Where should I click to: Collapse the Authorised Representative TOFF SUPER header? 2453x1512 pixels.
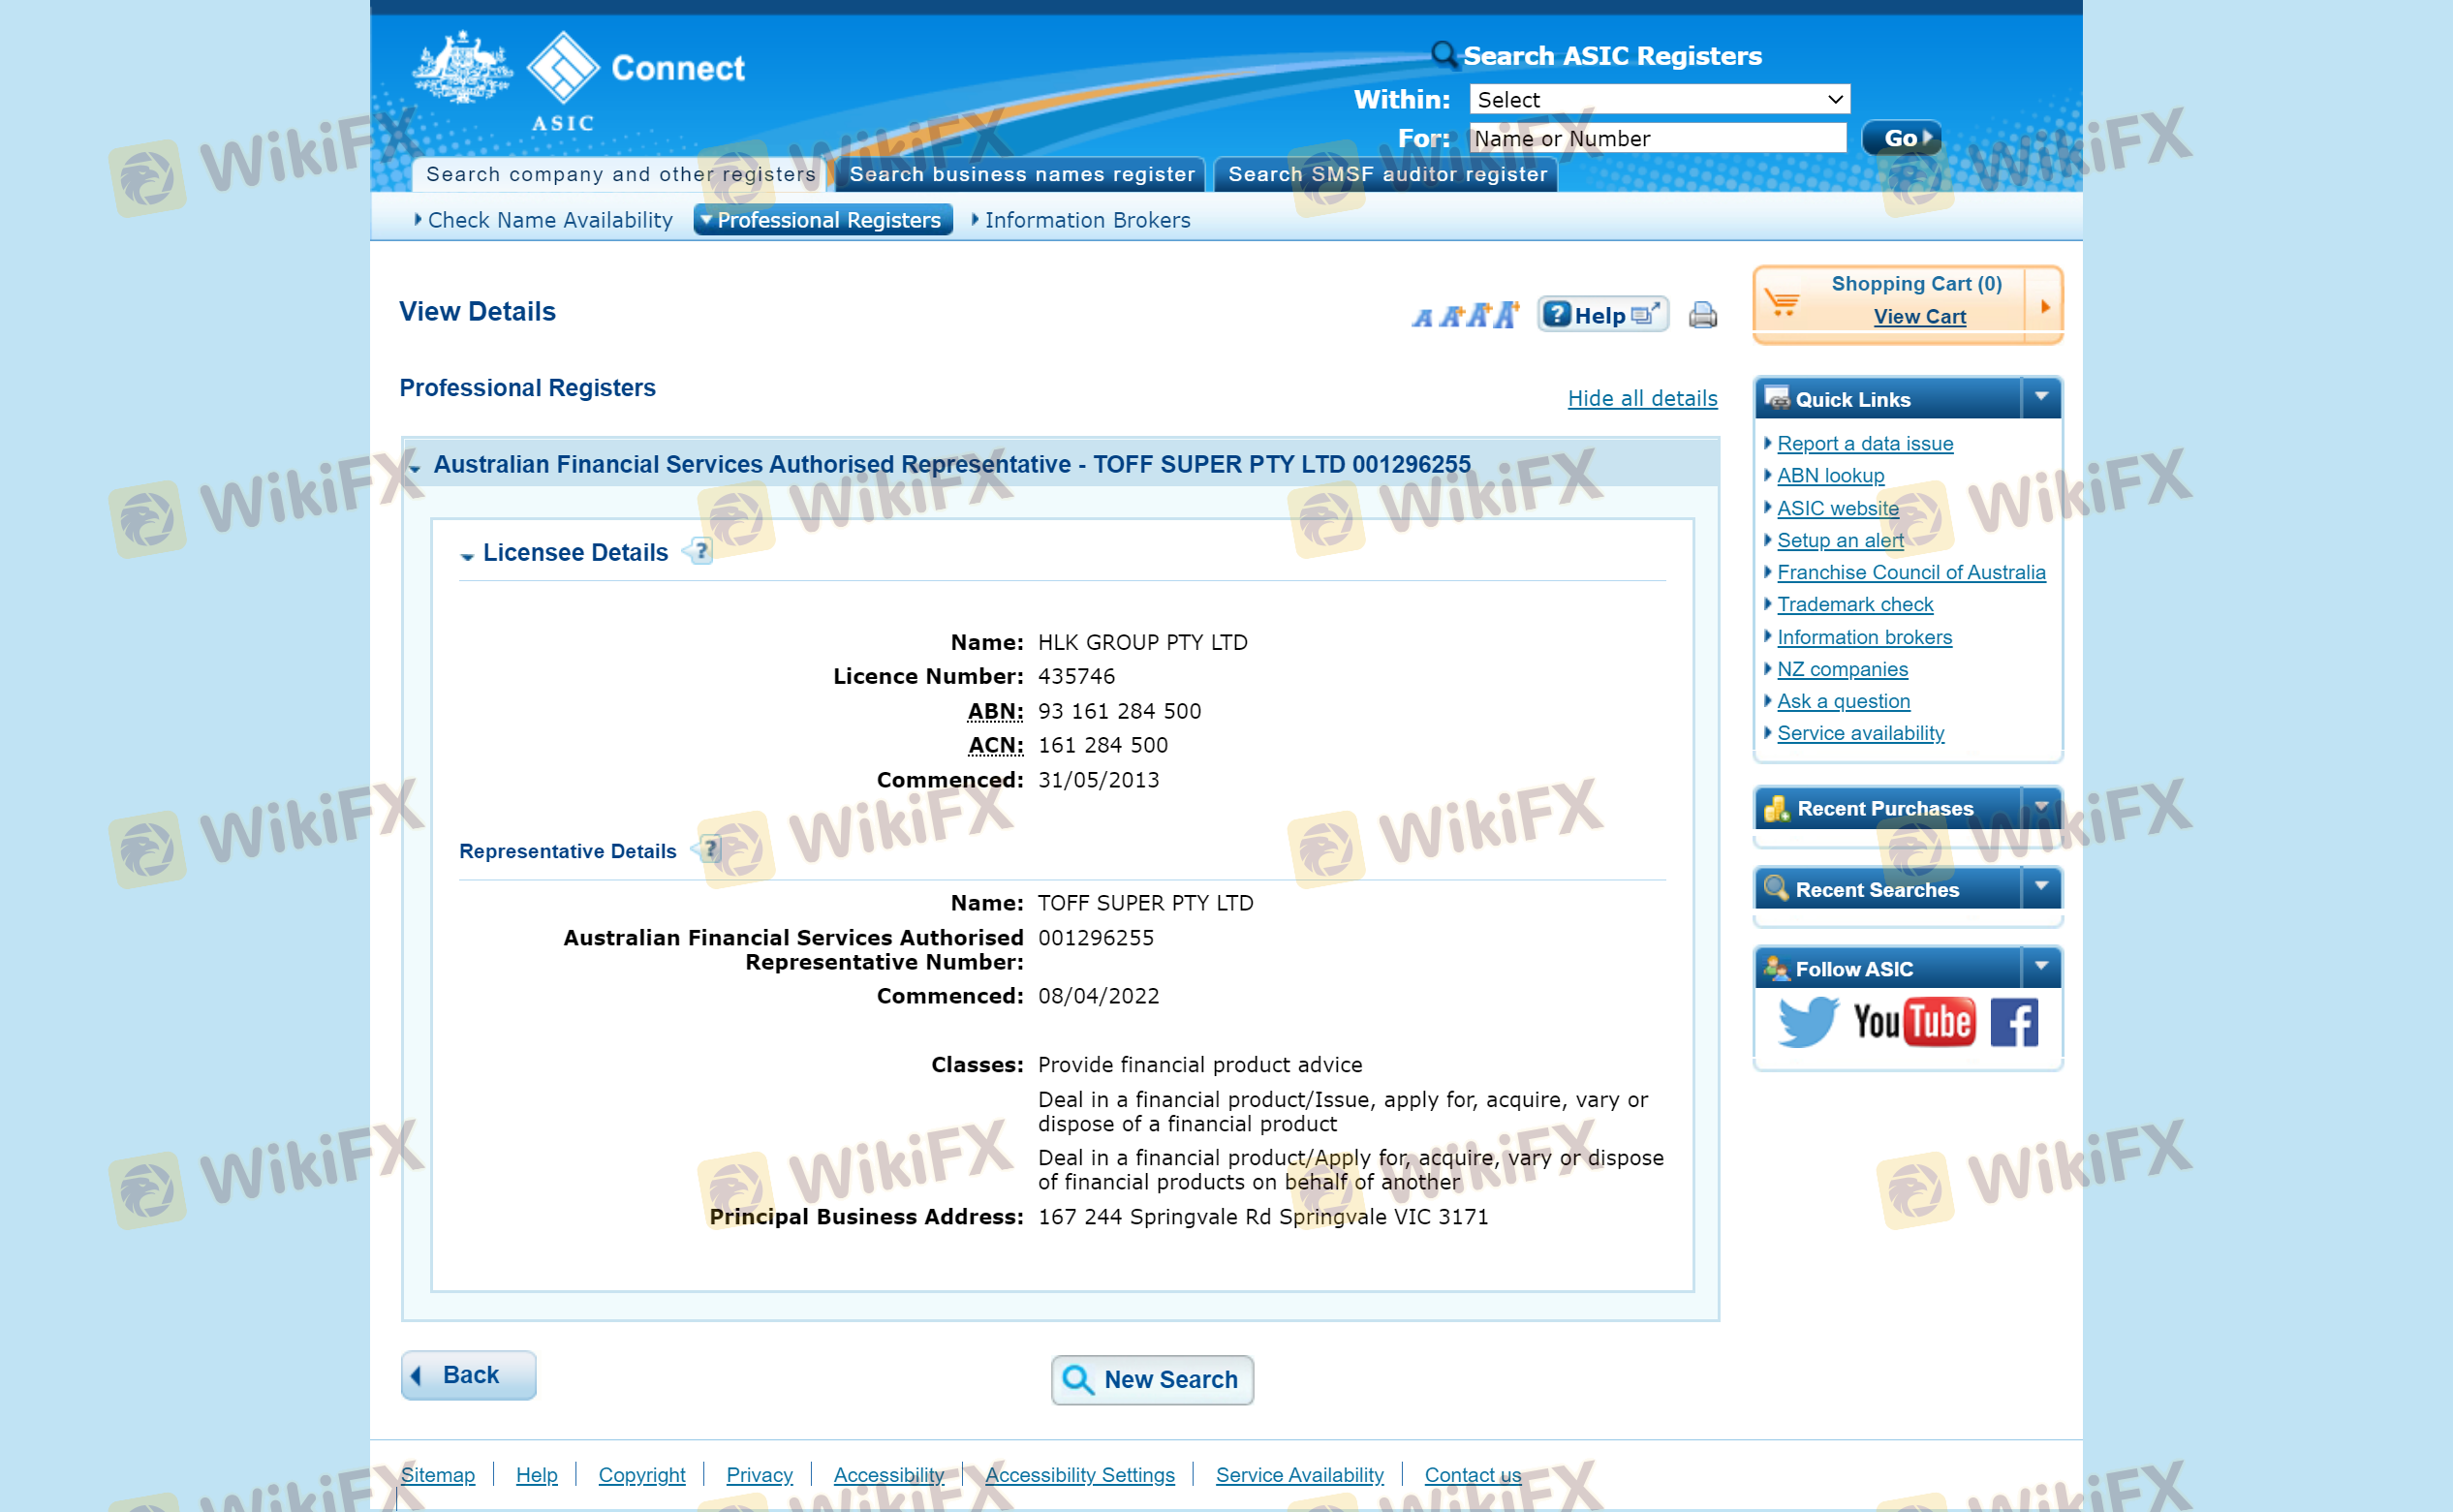(415, 466)
